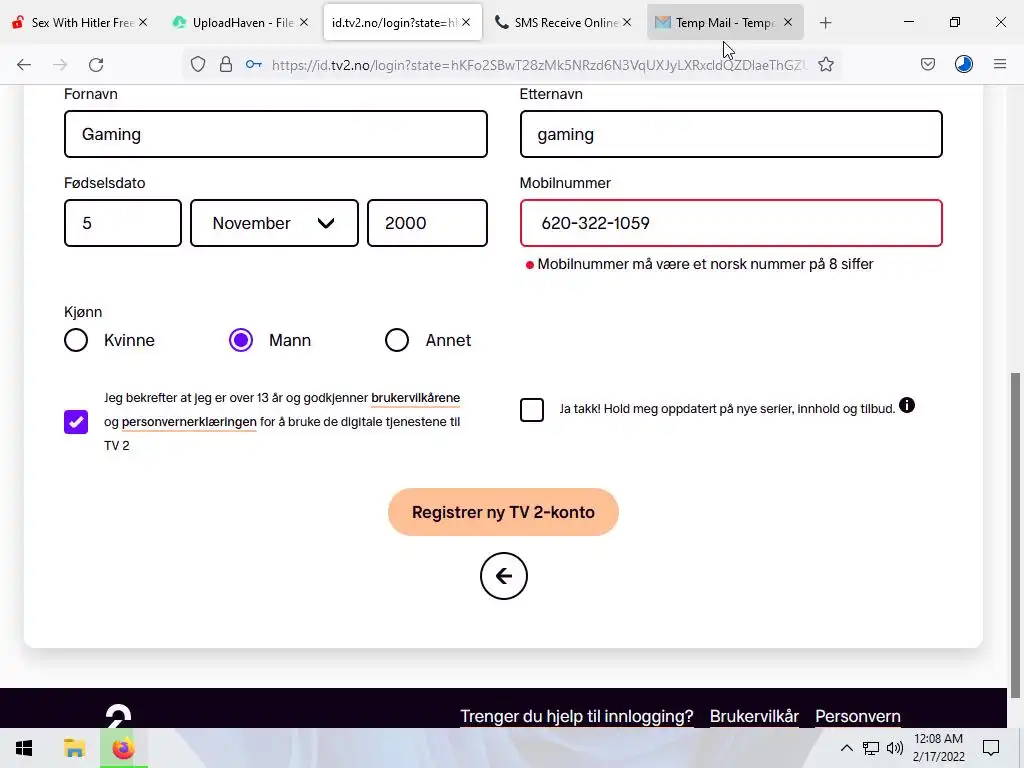Switch to the SMS Receive Online tab
This screenshot has height=768, width=1024.
tap(564, 23)
